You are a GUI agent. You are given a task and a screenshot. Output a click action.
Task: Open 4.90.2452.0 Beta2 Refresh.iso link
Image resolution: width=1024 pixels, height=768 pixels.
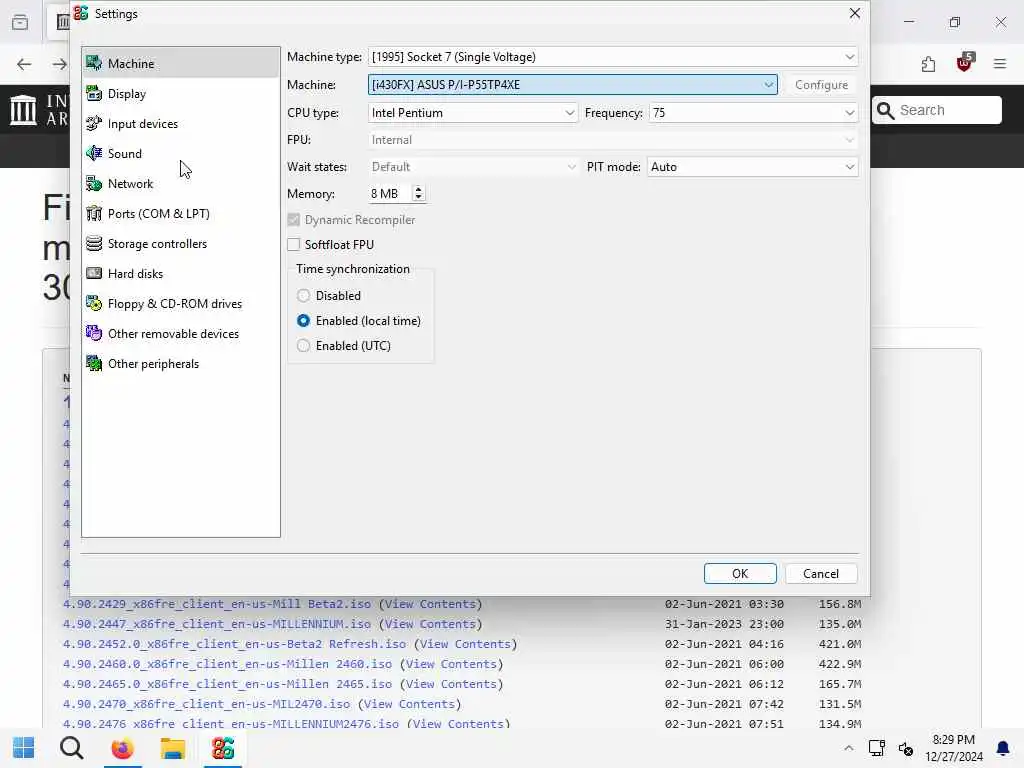(234, 644)
